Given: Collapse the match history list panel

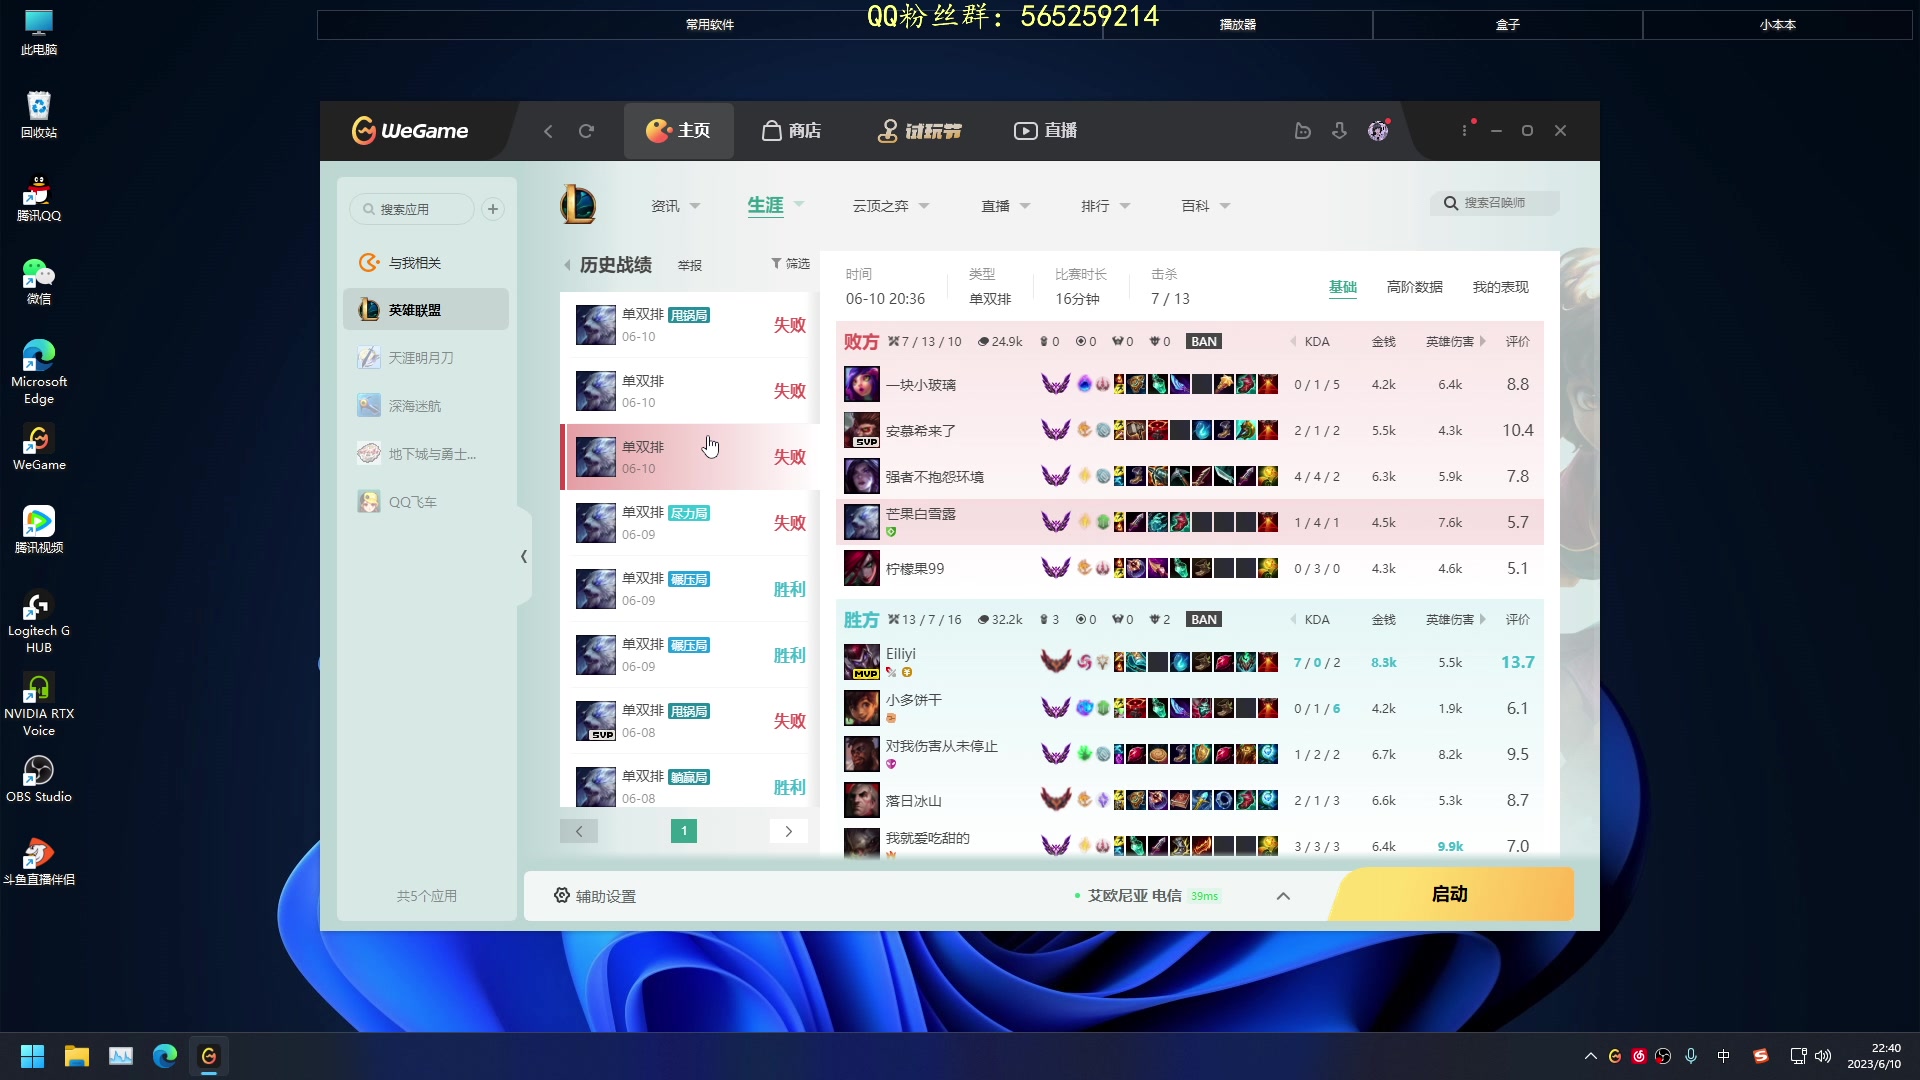Looking at the screenshot, I should point(524,556).
